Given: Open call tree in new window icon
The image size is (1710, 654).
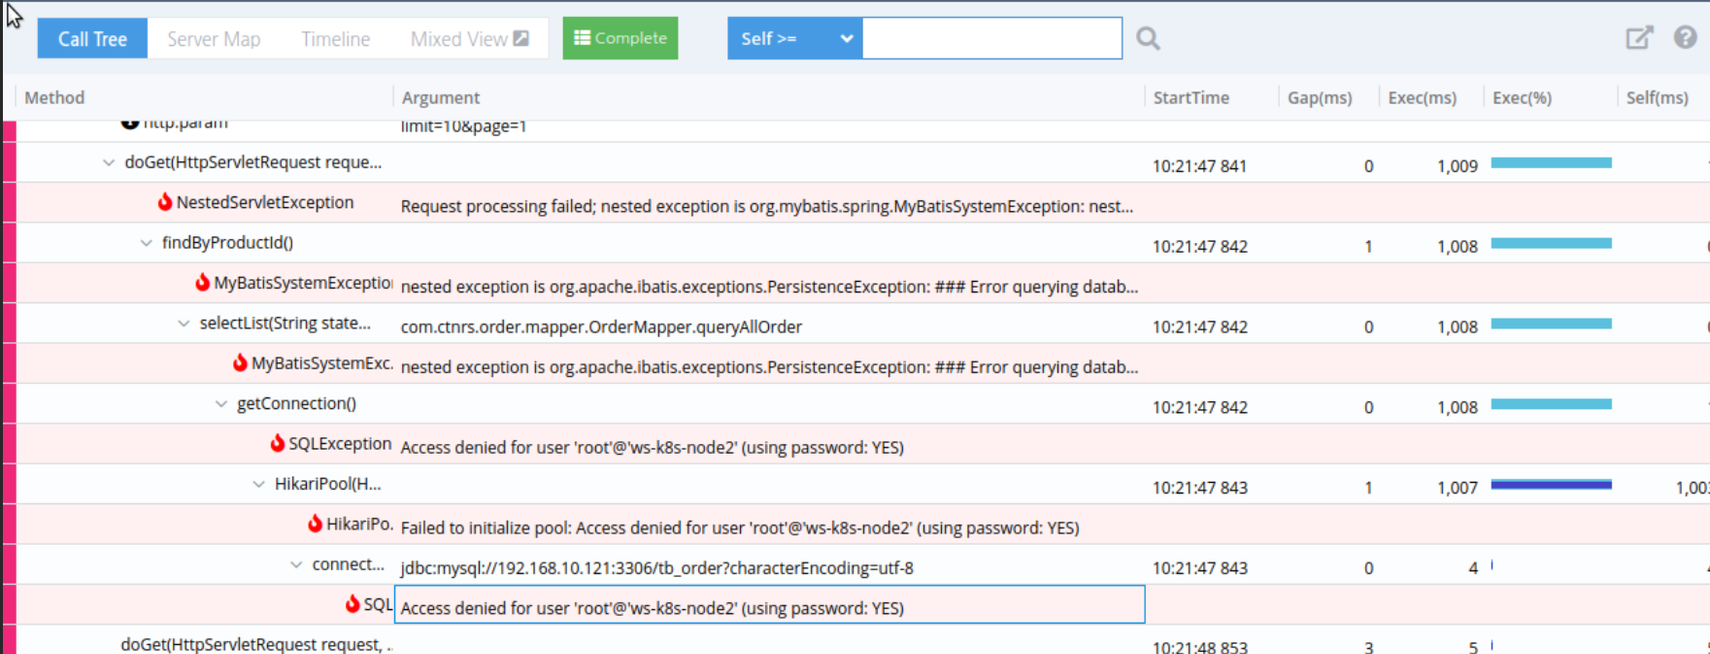Looking at the screenshot, I should click(x=1638, y=38).
